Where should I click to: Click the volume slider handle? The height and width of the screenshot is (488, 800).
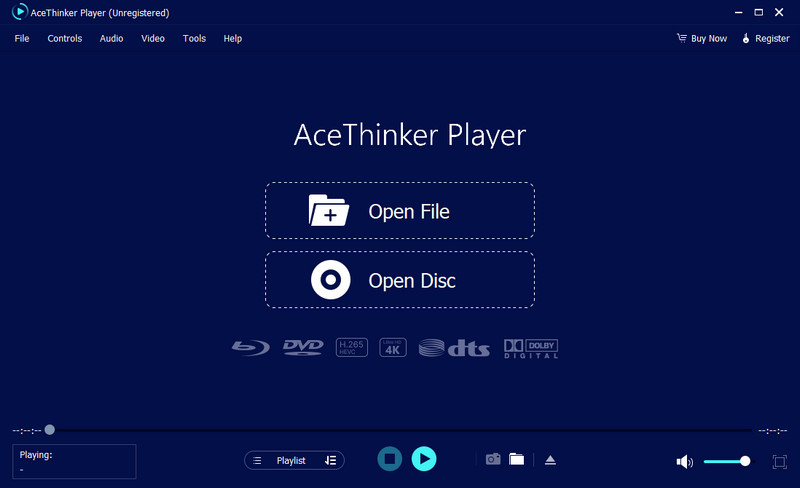[x=745, y=461]
